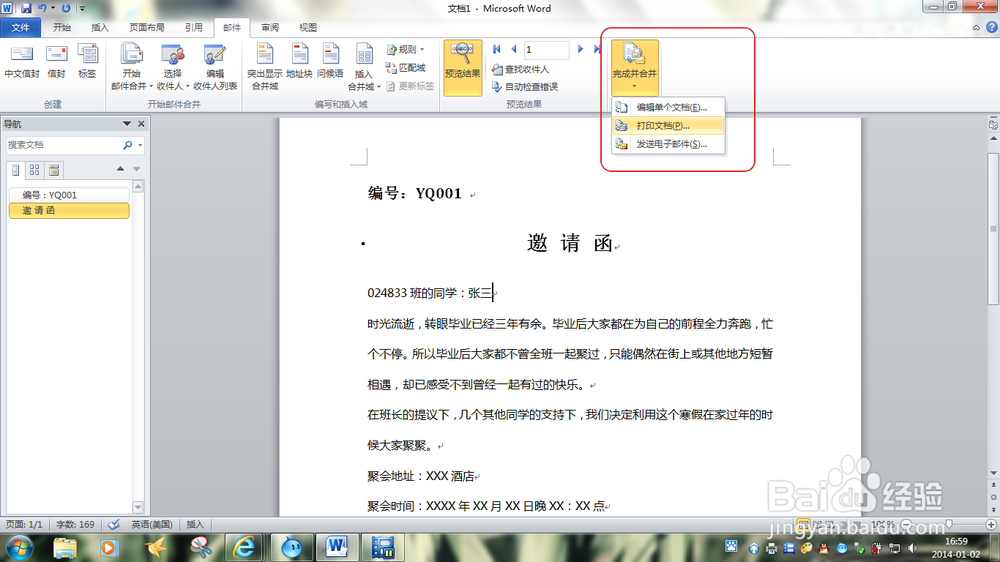The image size is (1000, 562).
Task: Switch to the 插入 insert tab
Action: coord(100,27)
